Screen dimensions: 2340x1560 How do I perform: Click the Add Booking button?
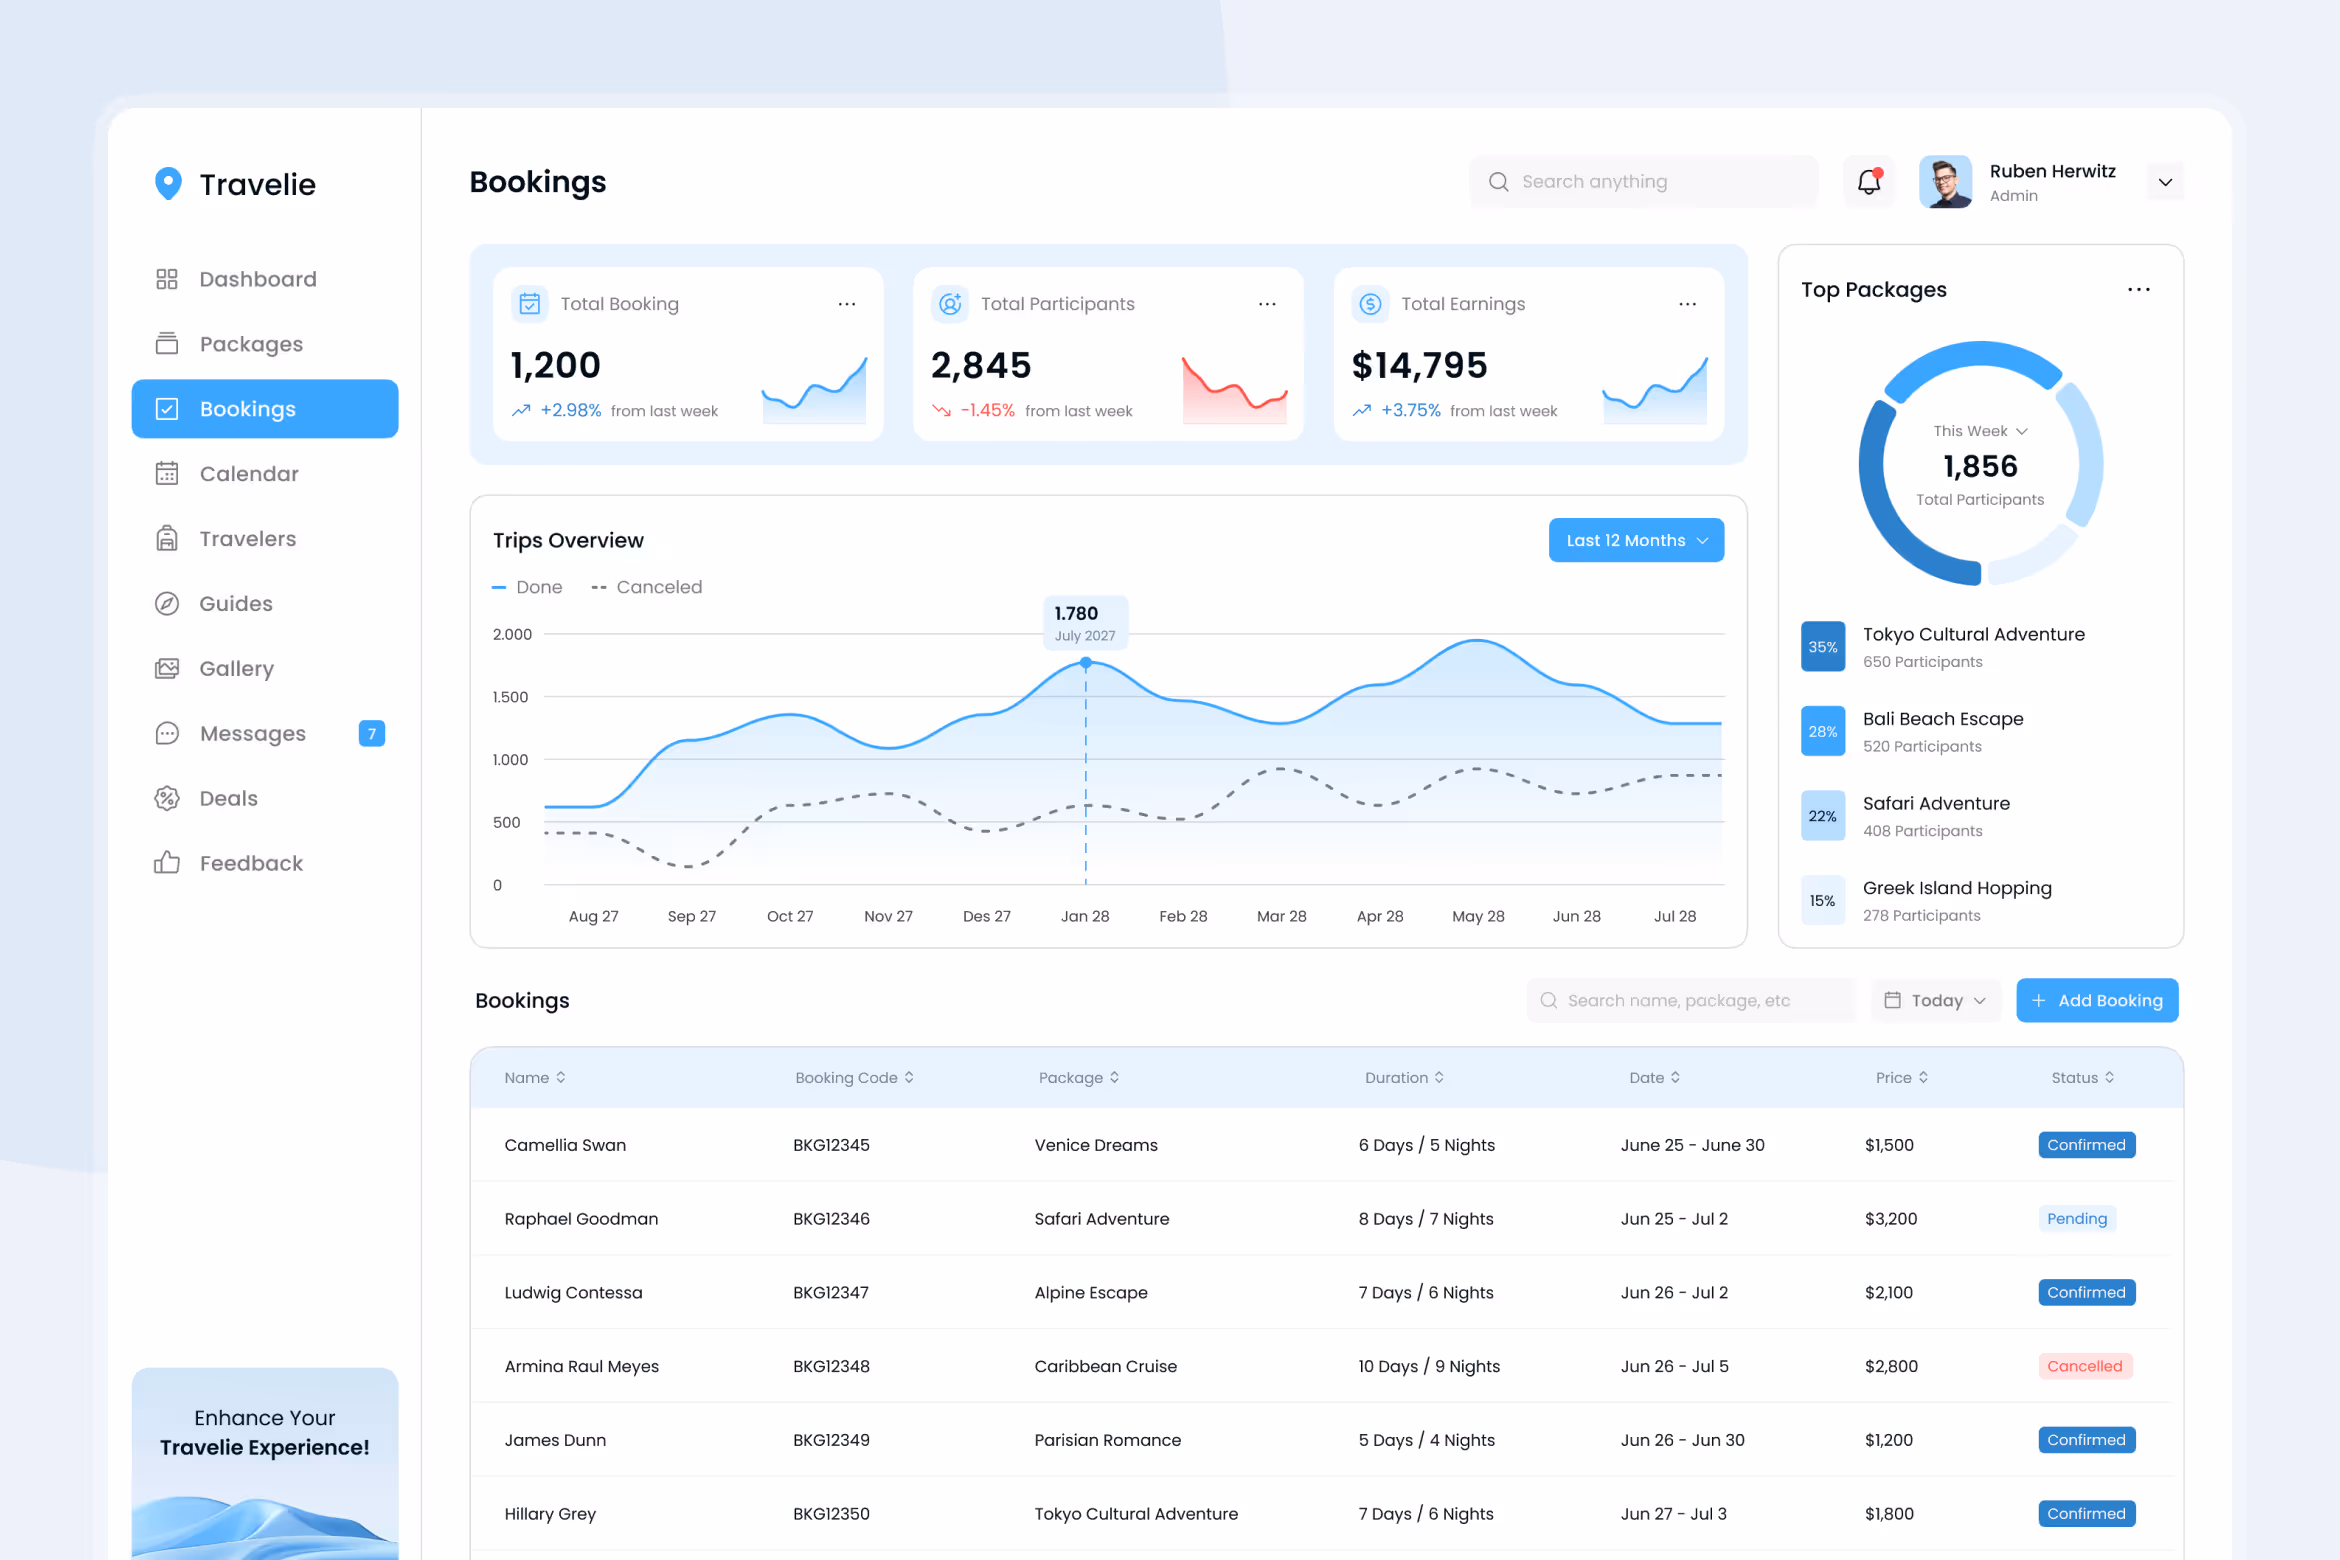click(2096, 1000)
